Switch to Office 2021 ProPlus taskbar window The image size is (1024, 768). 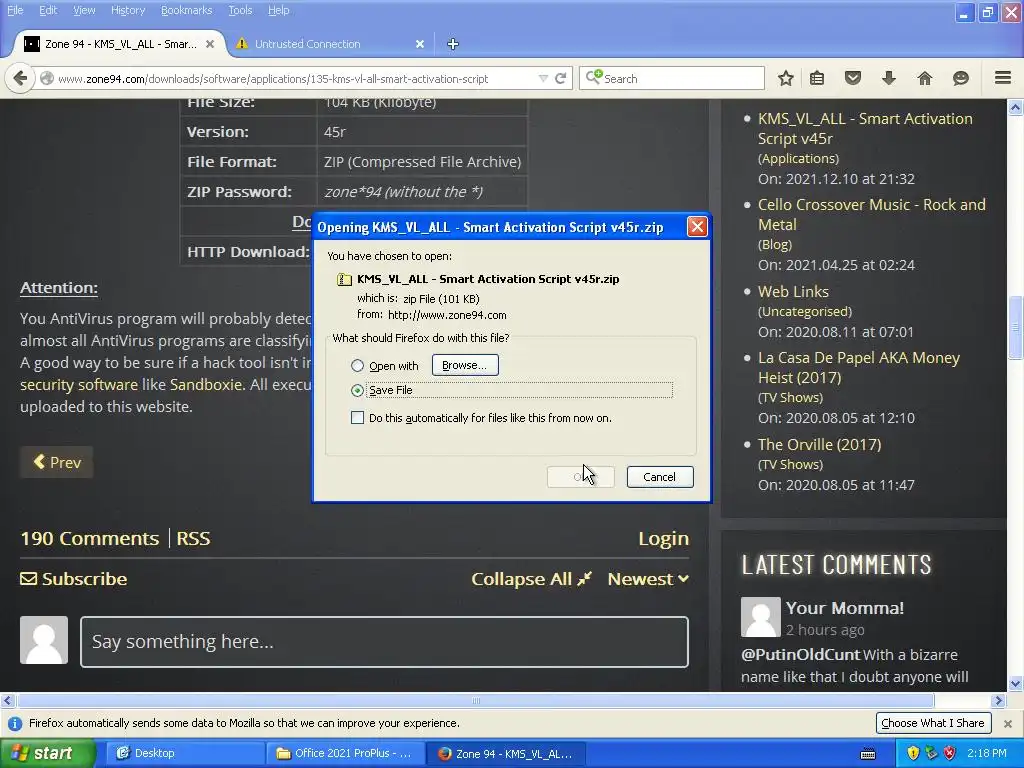(x=345, y=753)
